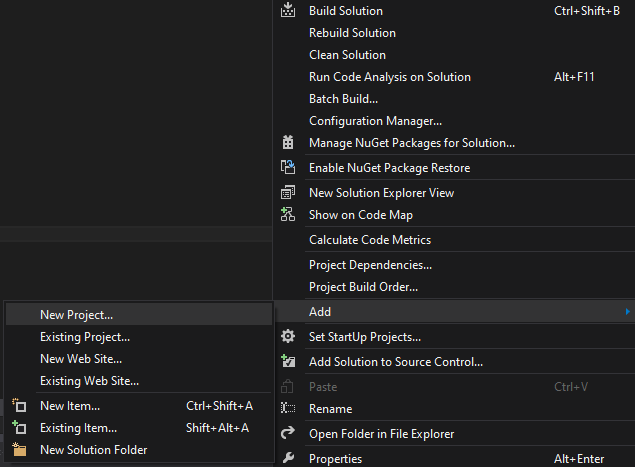Image resolution: width=635 pixels, height=467 pixels.
Task: Click the New Solution Folder icon
Action: (x=19, y=449)
